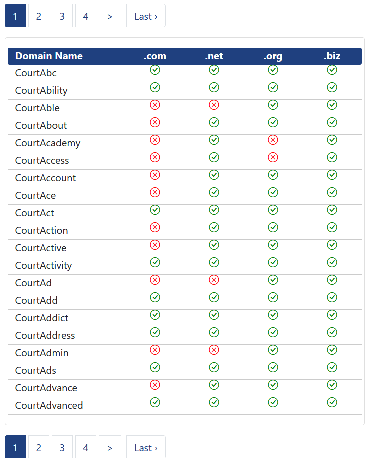Click green check for CourtActivity .org
Screen dimensions: 368x458
273,262
